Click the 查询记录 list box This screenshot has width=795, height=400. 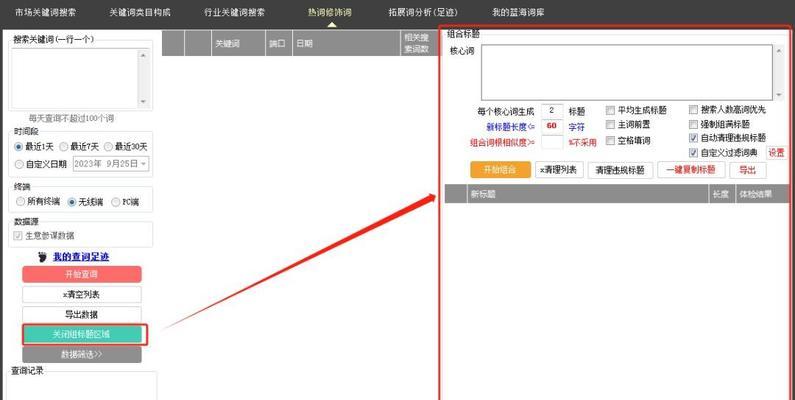(x=81, y=388)
